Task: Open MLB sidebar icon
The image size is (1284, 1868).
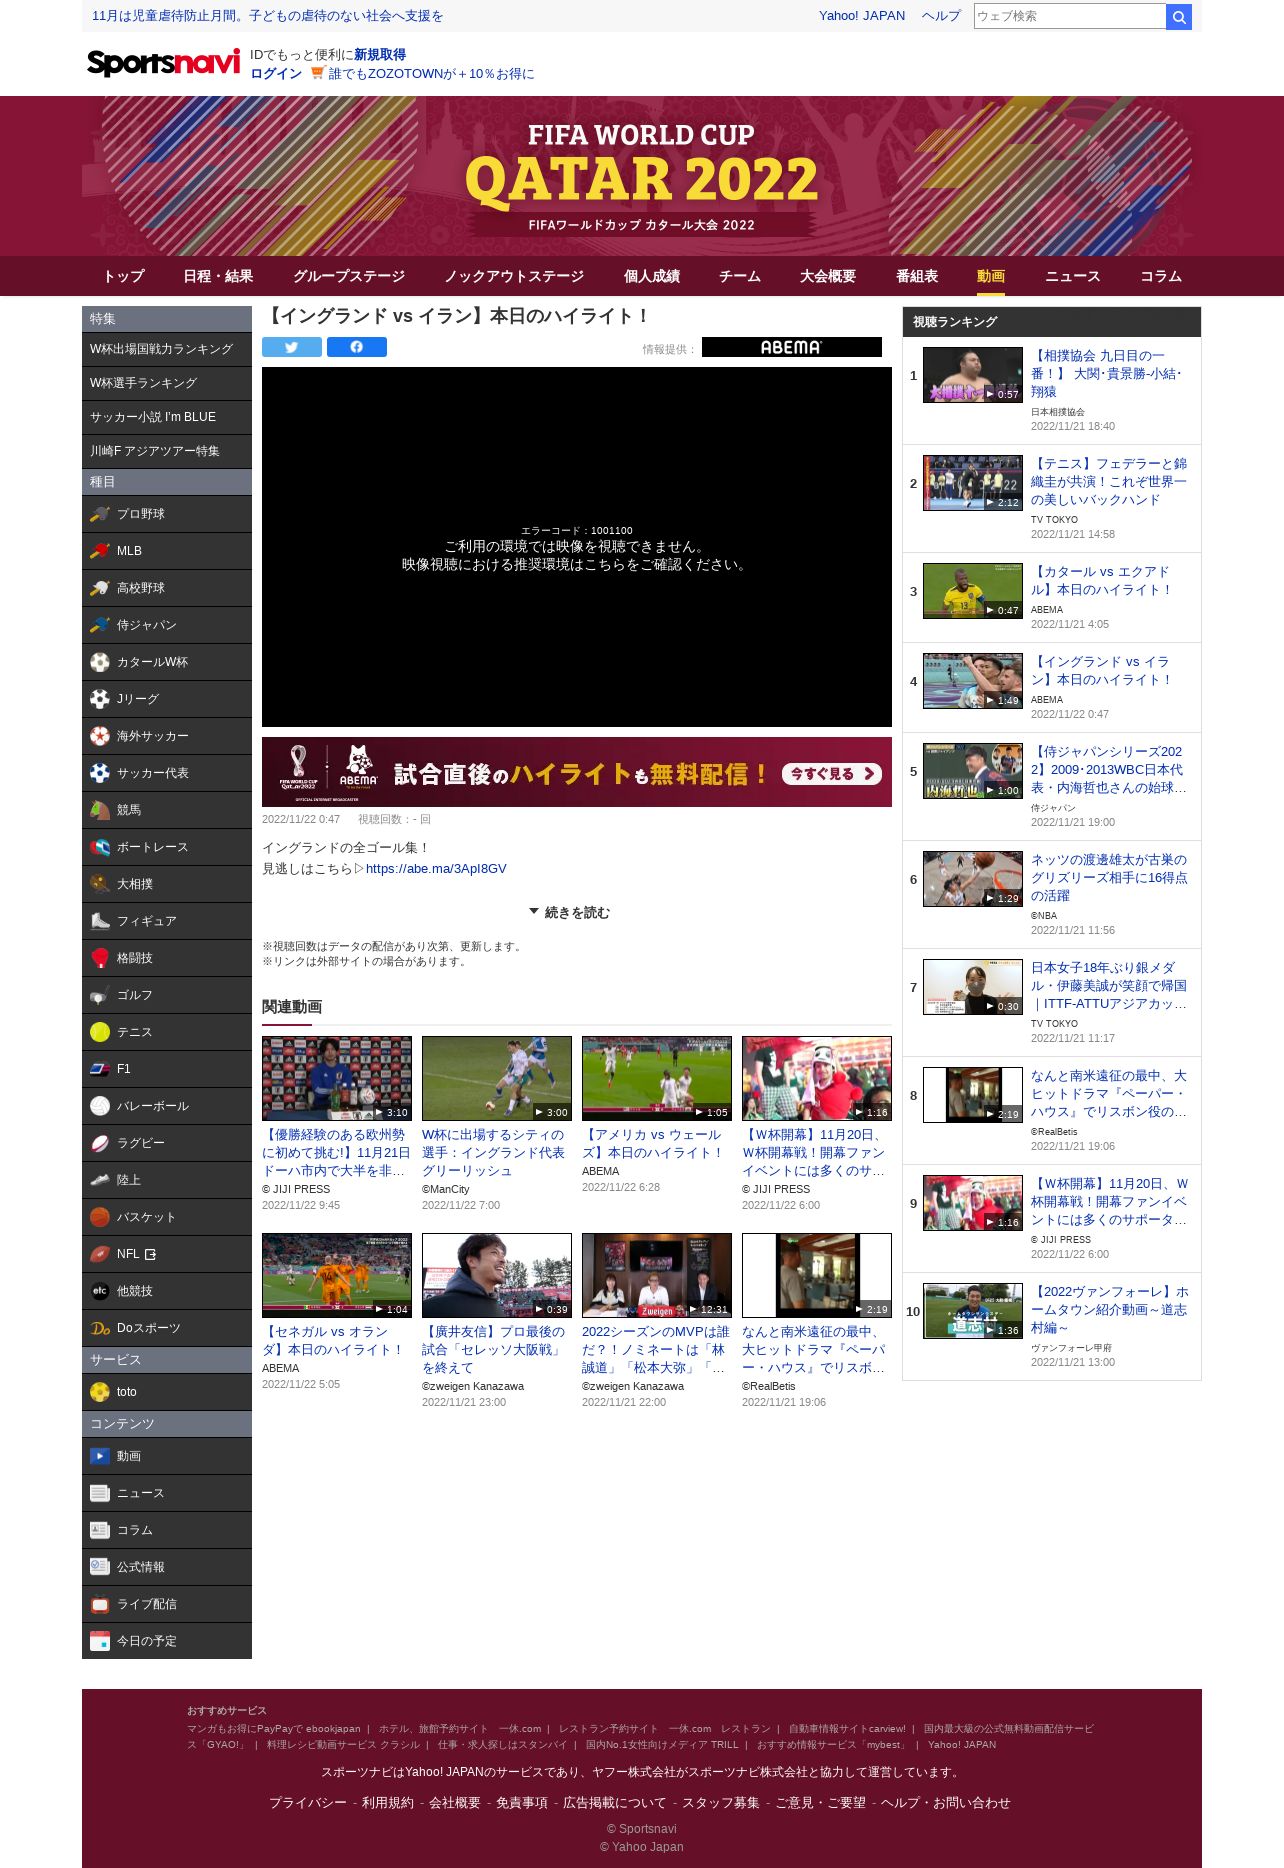Action: 100,551
